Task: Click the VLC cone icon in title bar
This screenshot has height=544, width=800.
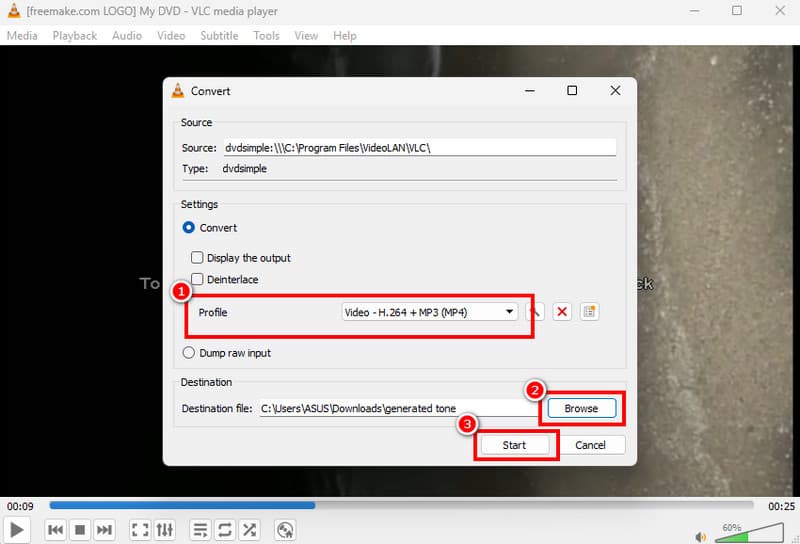Action: click(14, 11)
